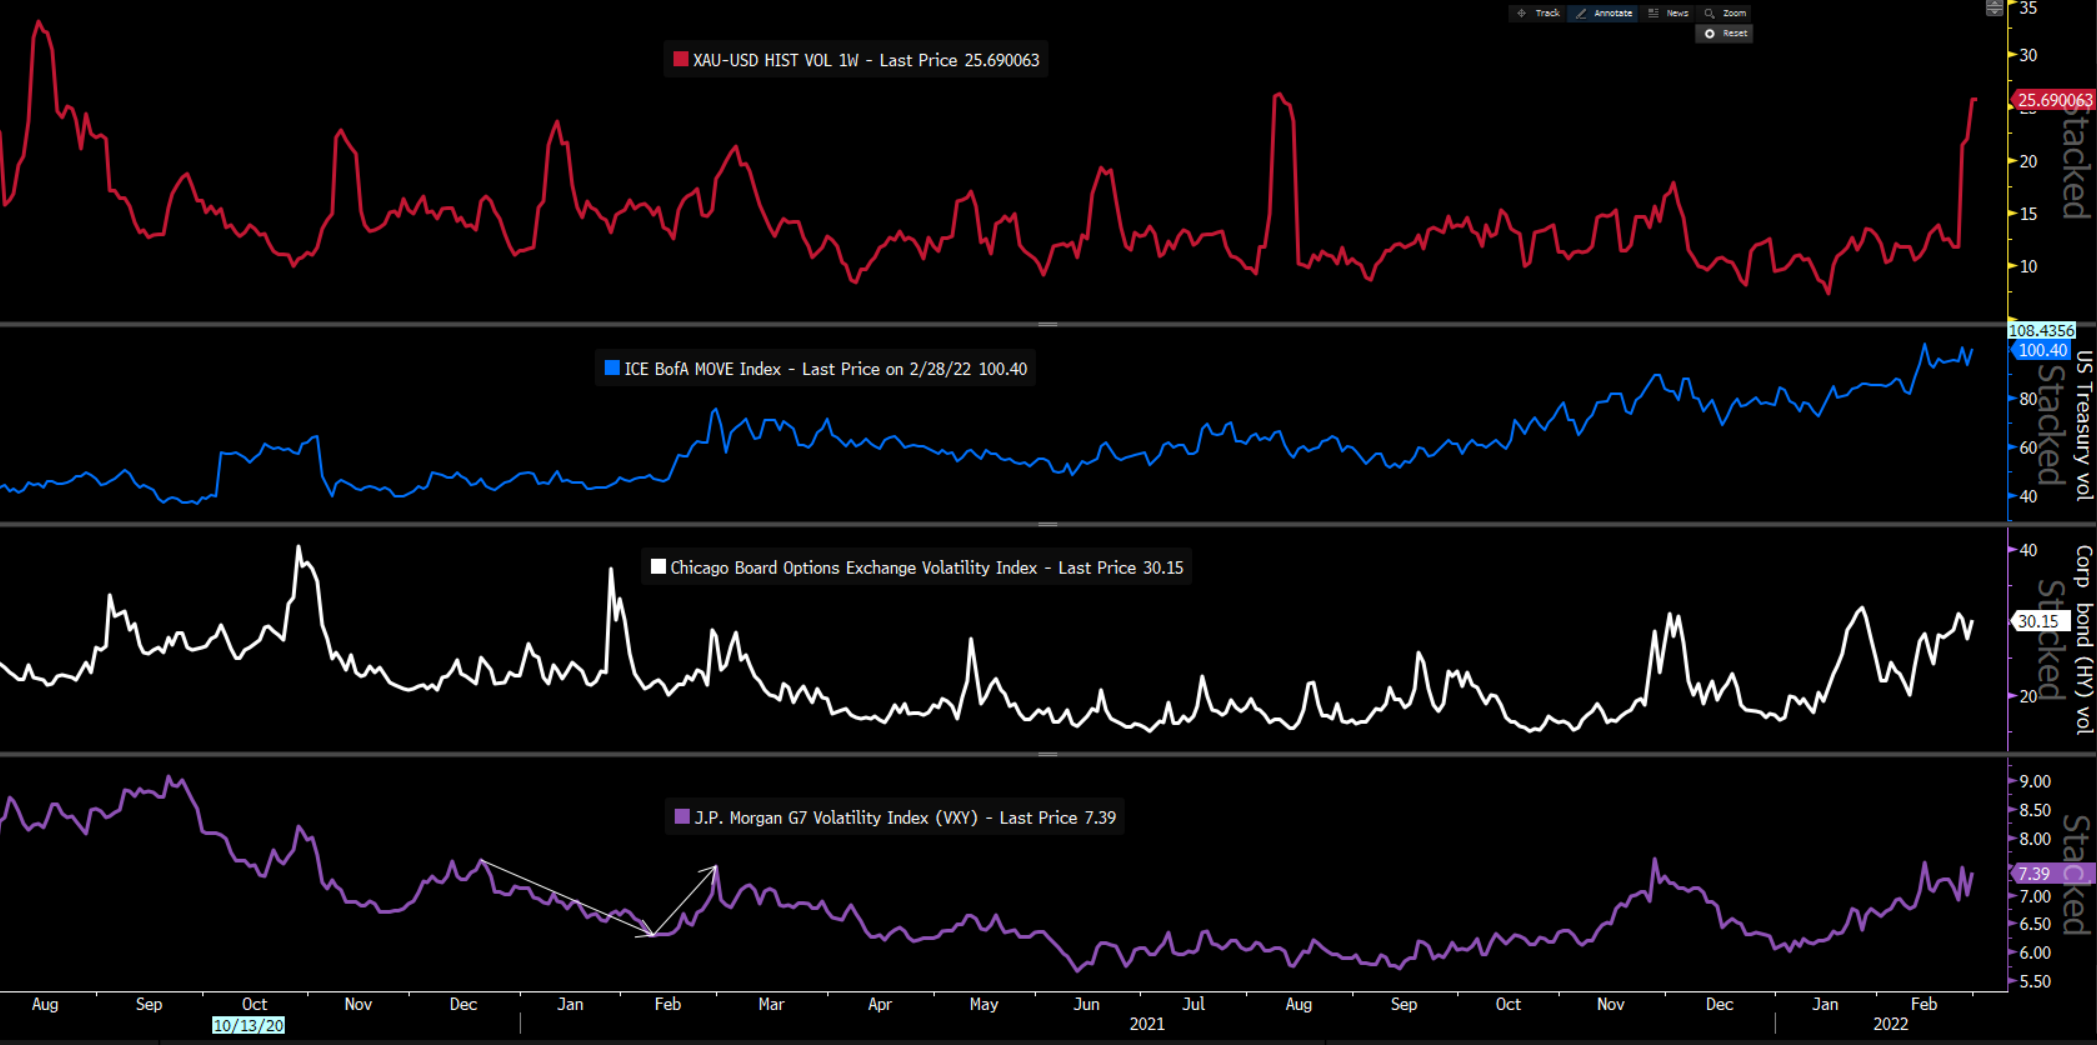This screenshot has height=1045, width=2097.
Task: Click the highlighted 10/13/20 date marker
Action: 248,1025
